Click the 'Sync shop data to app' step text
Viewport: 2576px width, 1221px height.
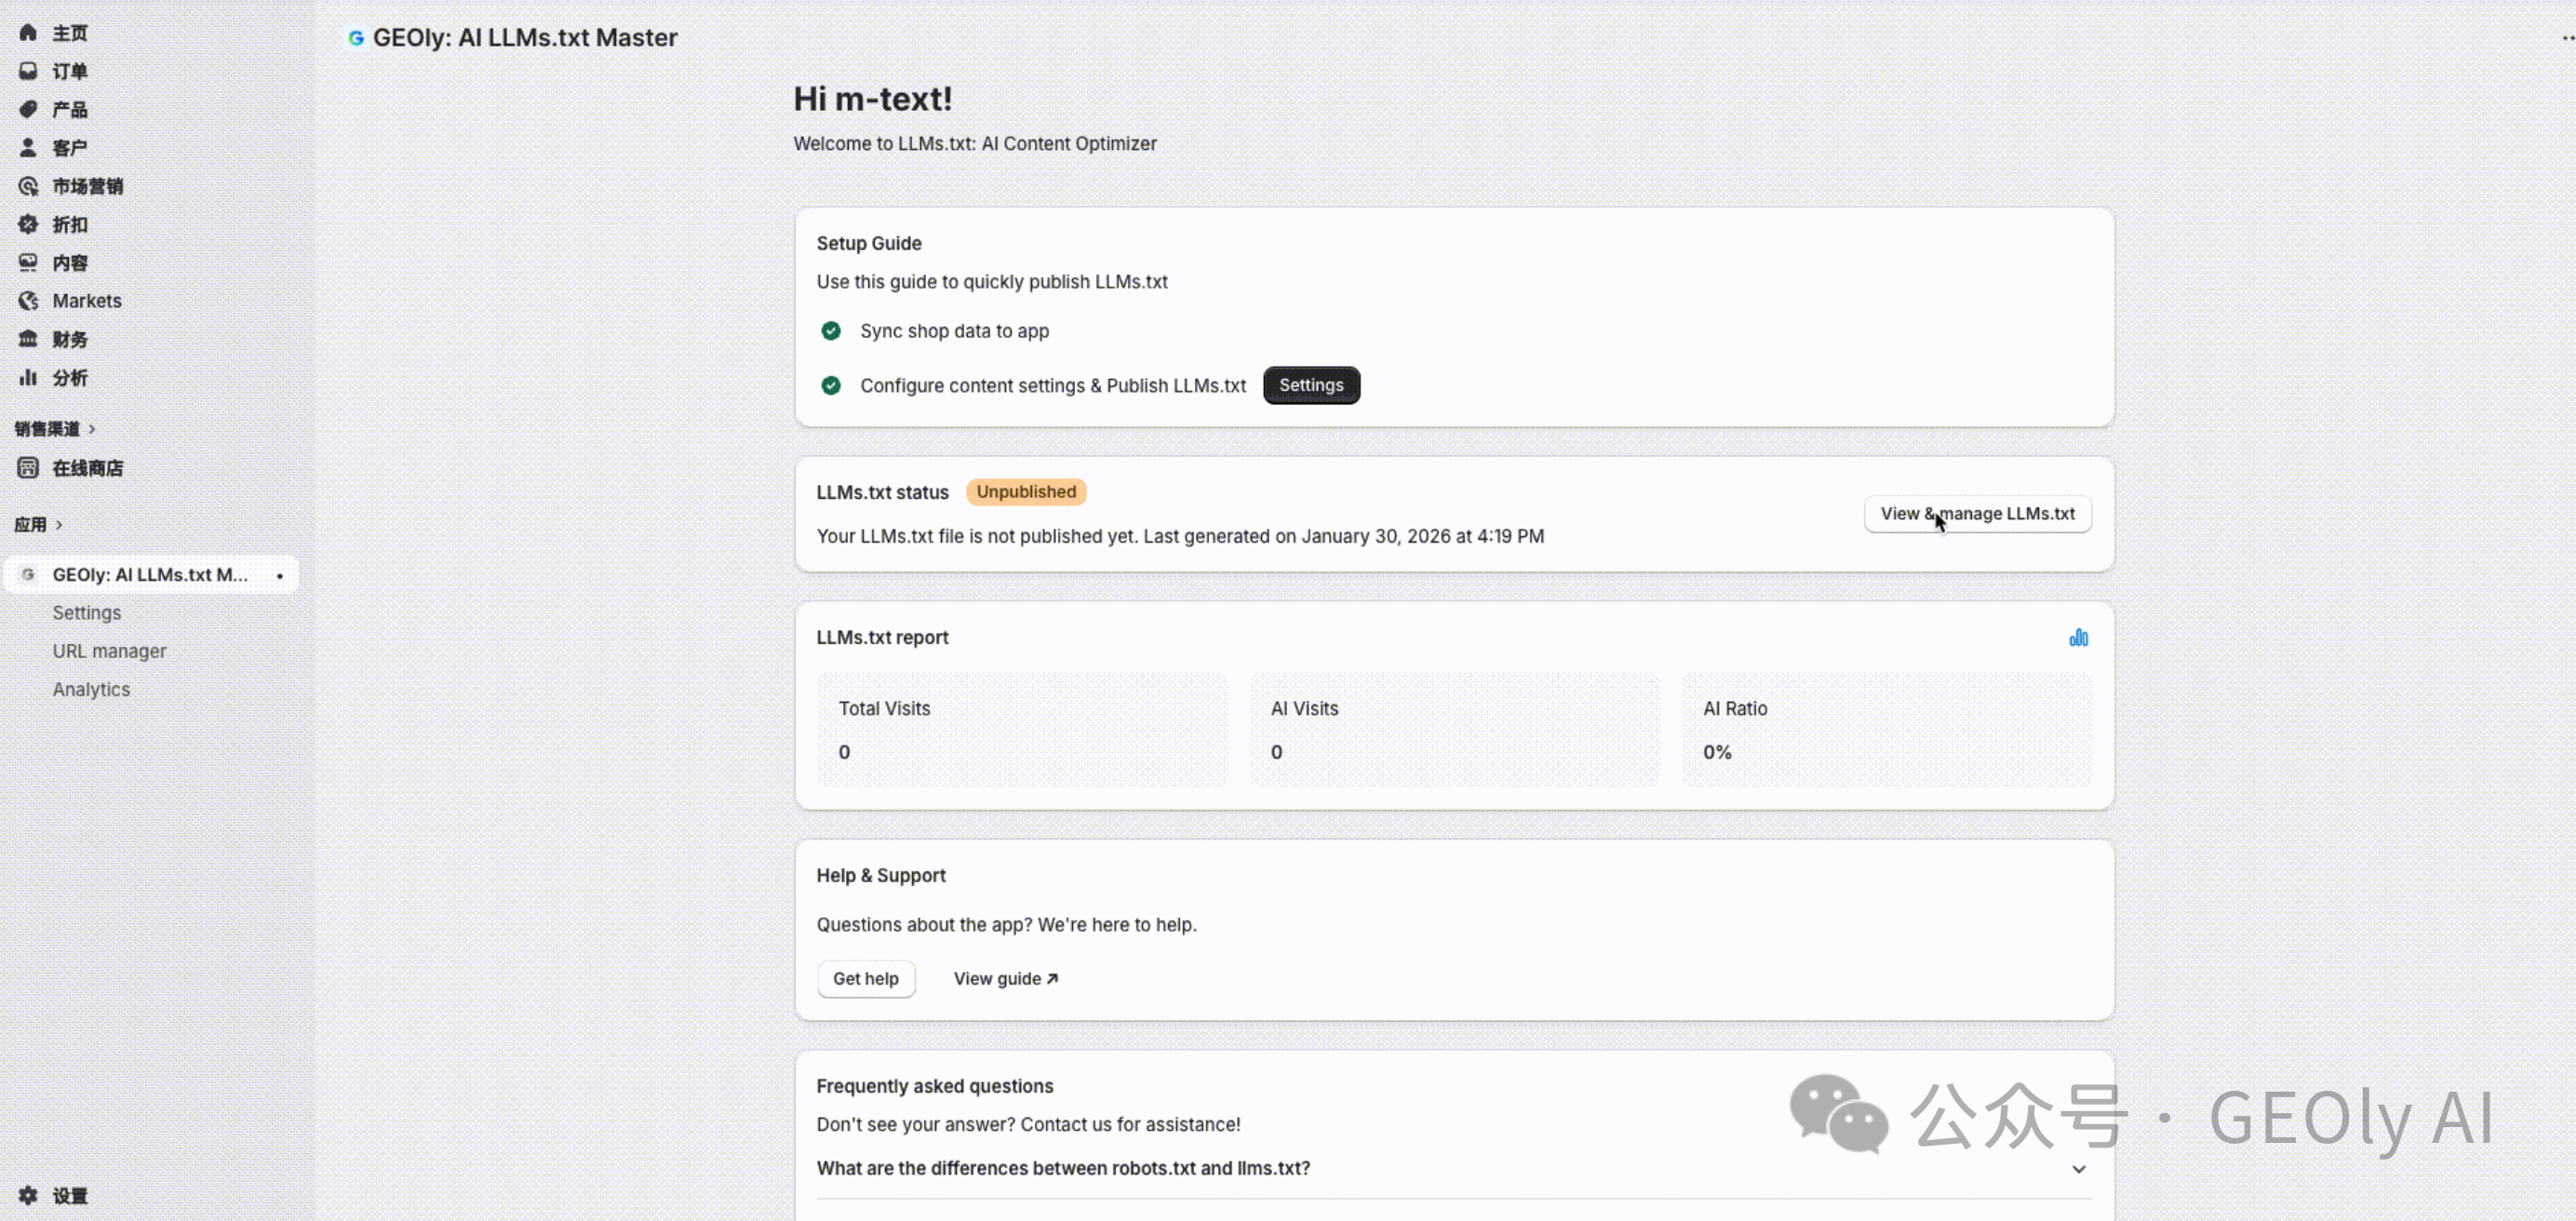click(954, 331)
